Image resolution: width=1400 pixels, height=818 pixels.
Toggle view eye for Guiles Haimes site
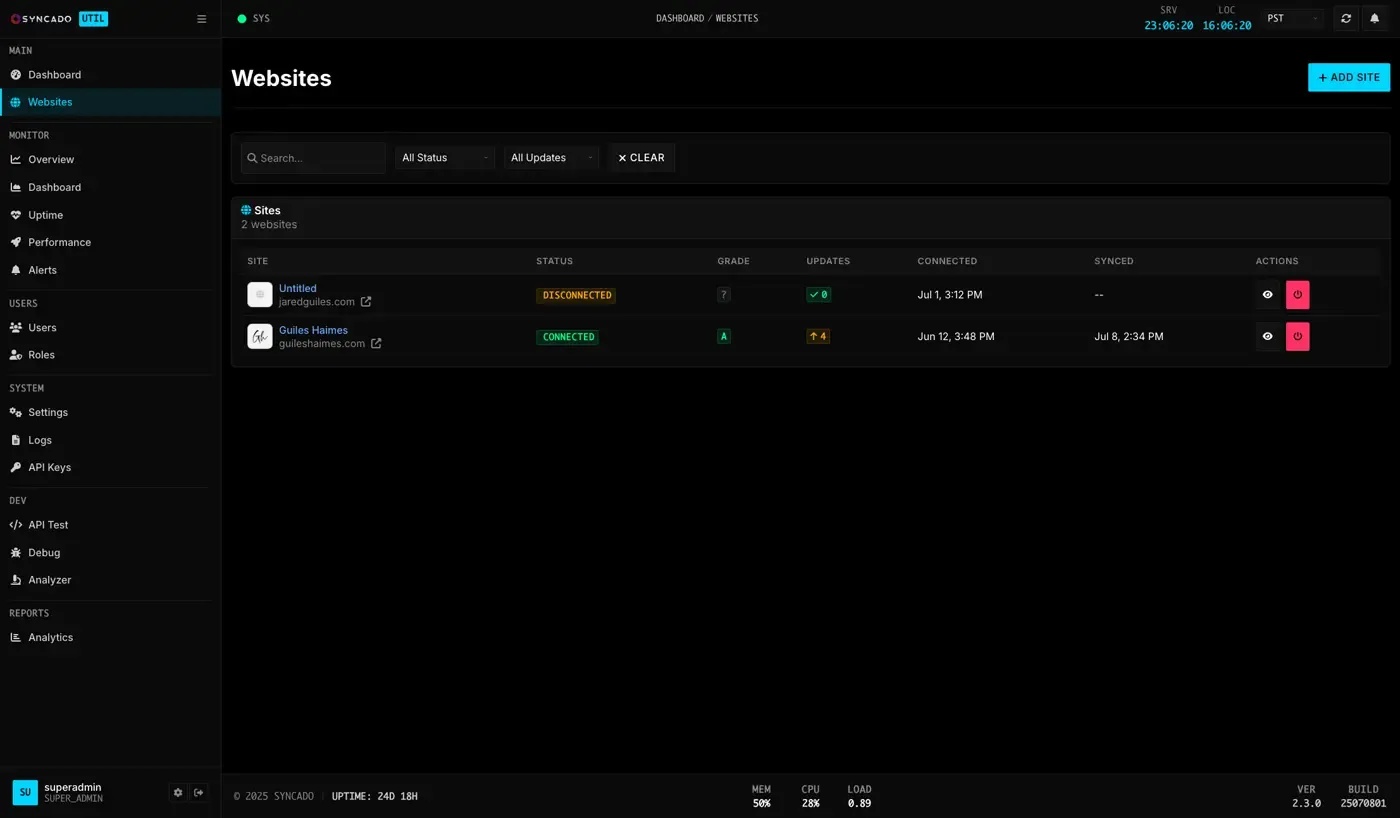[x=1268, y=337]
